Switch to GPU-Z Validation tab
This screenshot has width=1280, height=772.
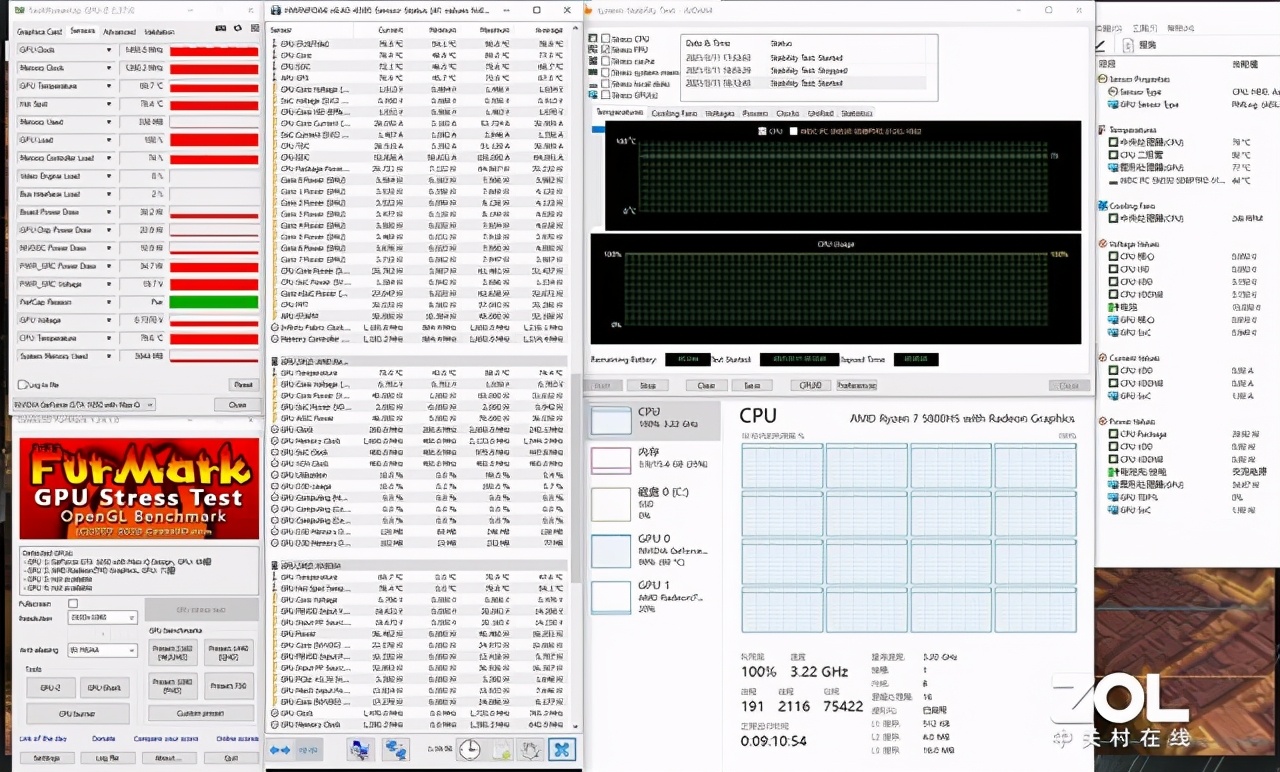[158, 32]
